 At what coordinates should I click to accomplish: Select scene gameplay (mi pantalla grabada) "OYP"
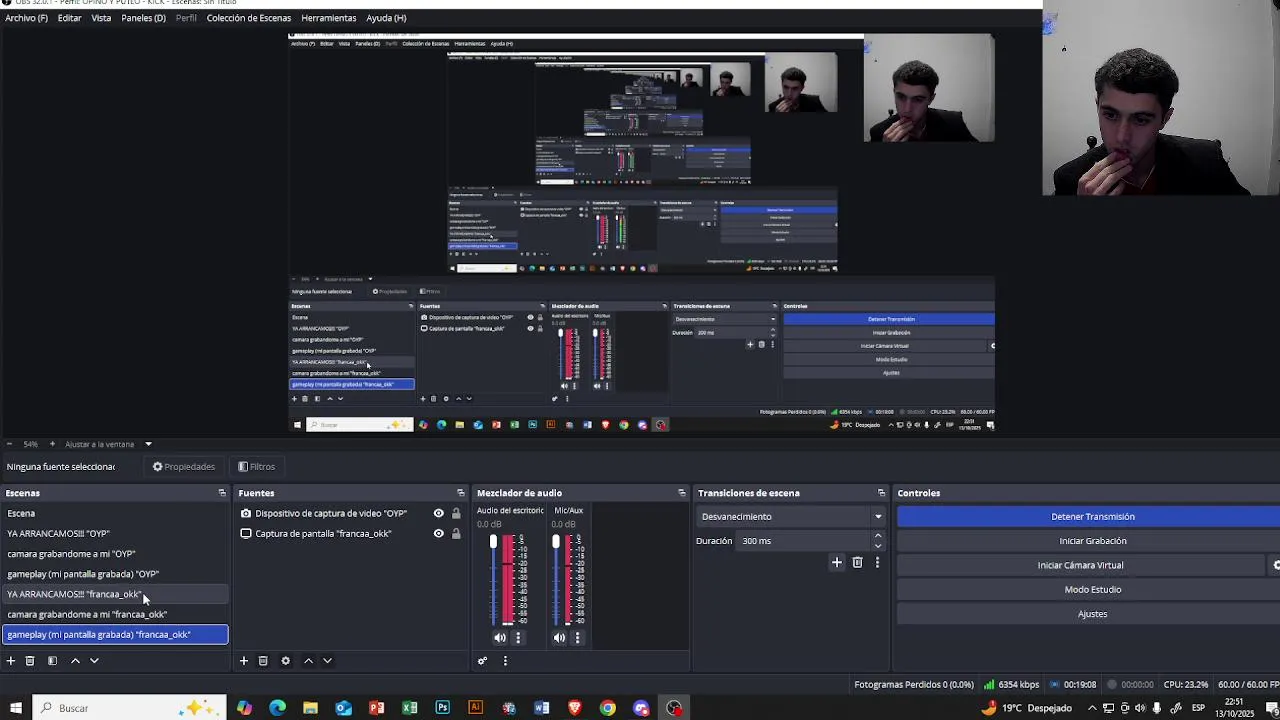click(x=115, y=574)
